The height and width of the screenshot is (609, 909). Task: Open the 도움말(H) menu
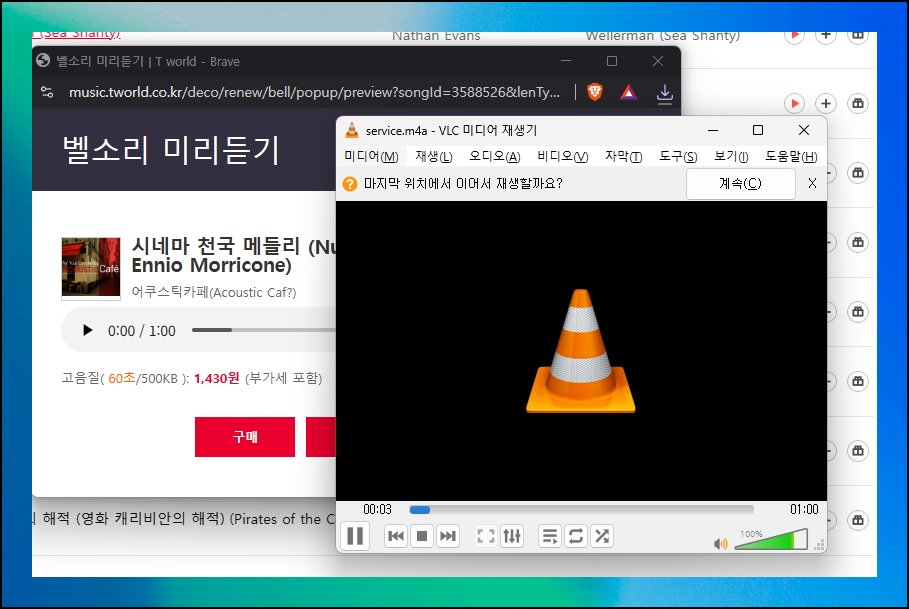pos(791,156)
